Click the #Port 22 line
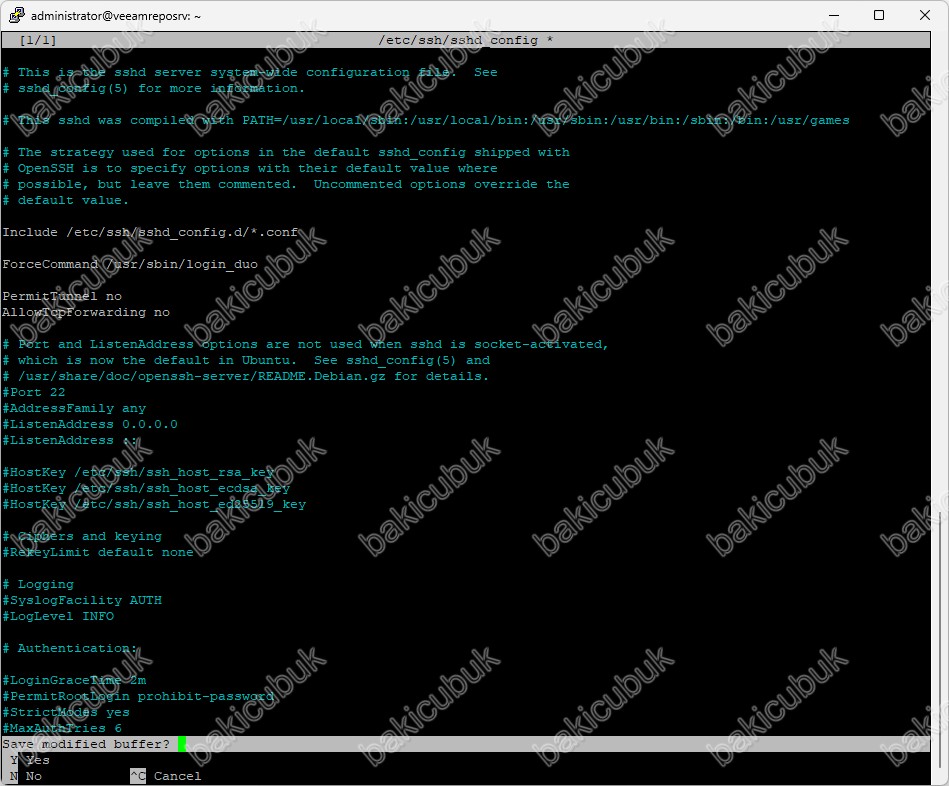Image resolution: width=949 pixels, height=786 pixels. click(x=34, y=392)
